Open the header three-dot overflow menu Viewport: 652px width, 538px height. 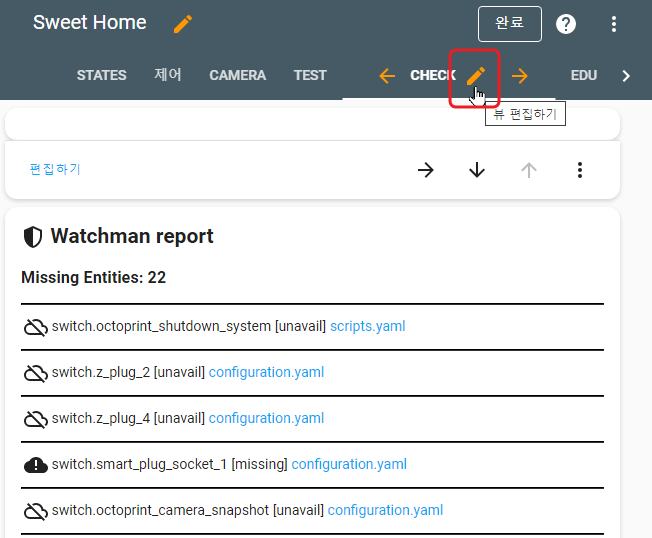pos(614,24)
